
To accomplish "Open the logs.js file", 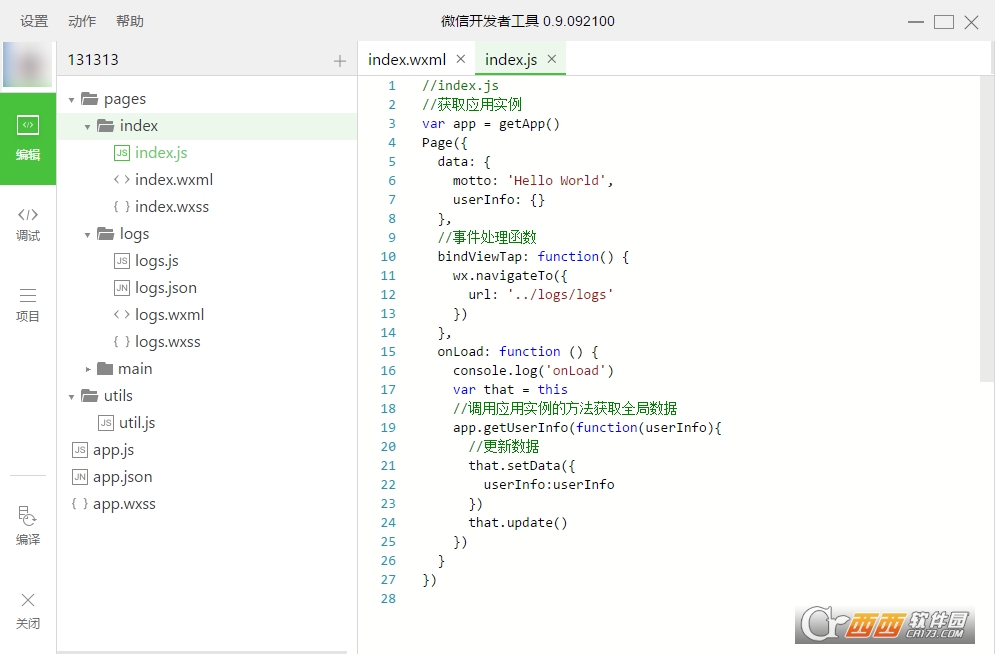I will point(157,261).
